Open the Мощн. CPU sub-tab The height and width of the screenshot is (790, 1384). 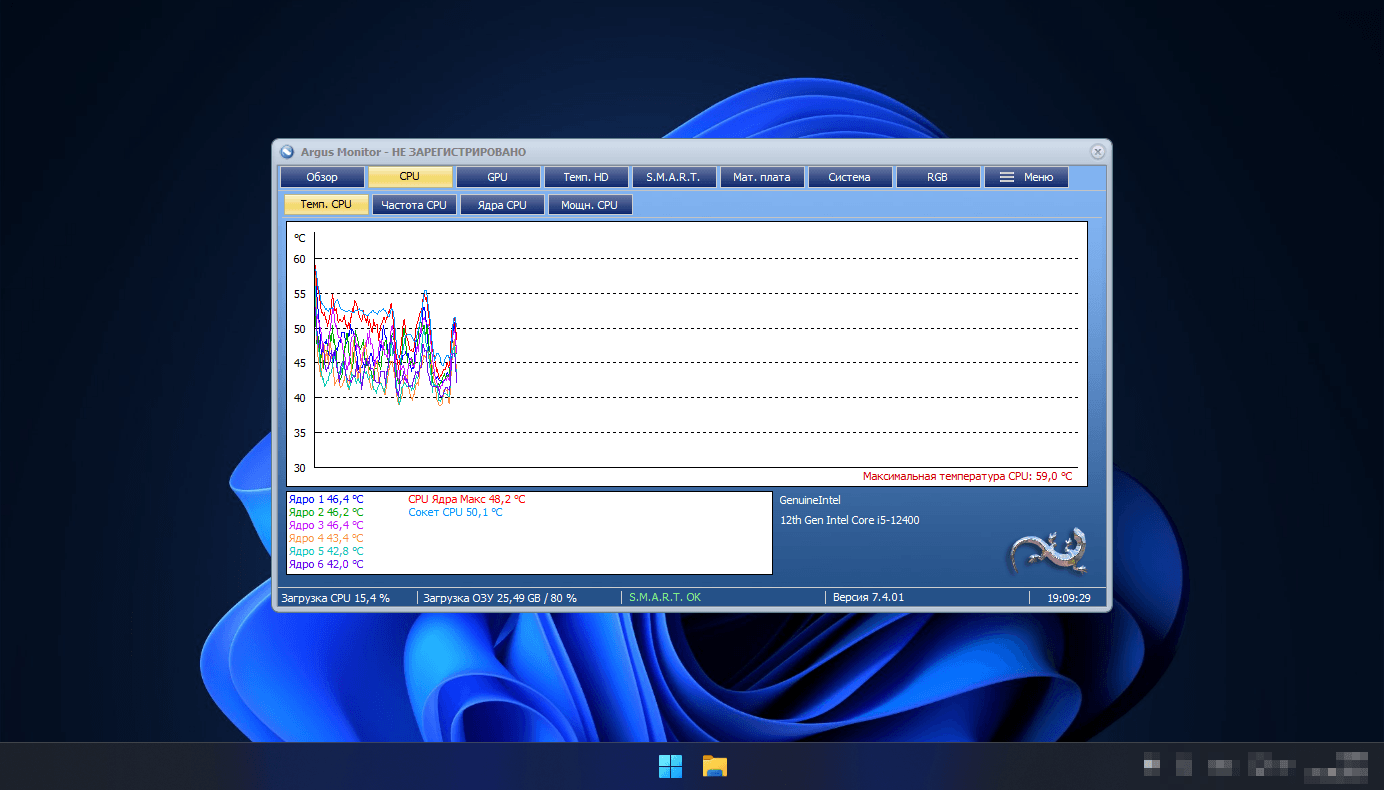[590, 205]
